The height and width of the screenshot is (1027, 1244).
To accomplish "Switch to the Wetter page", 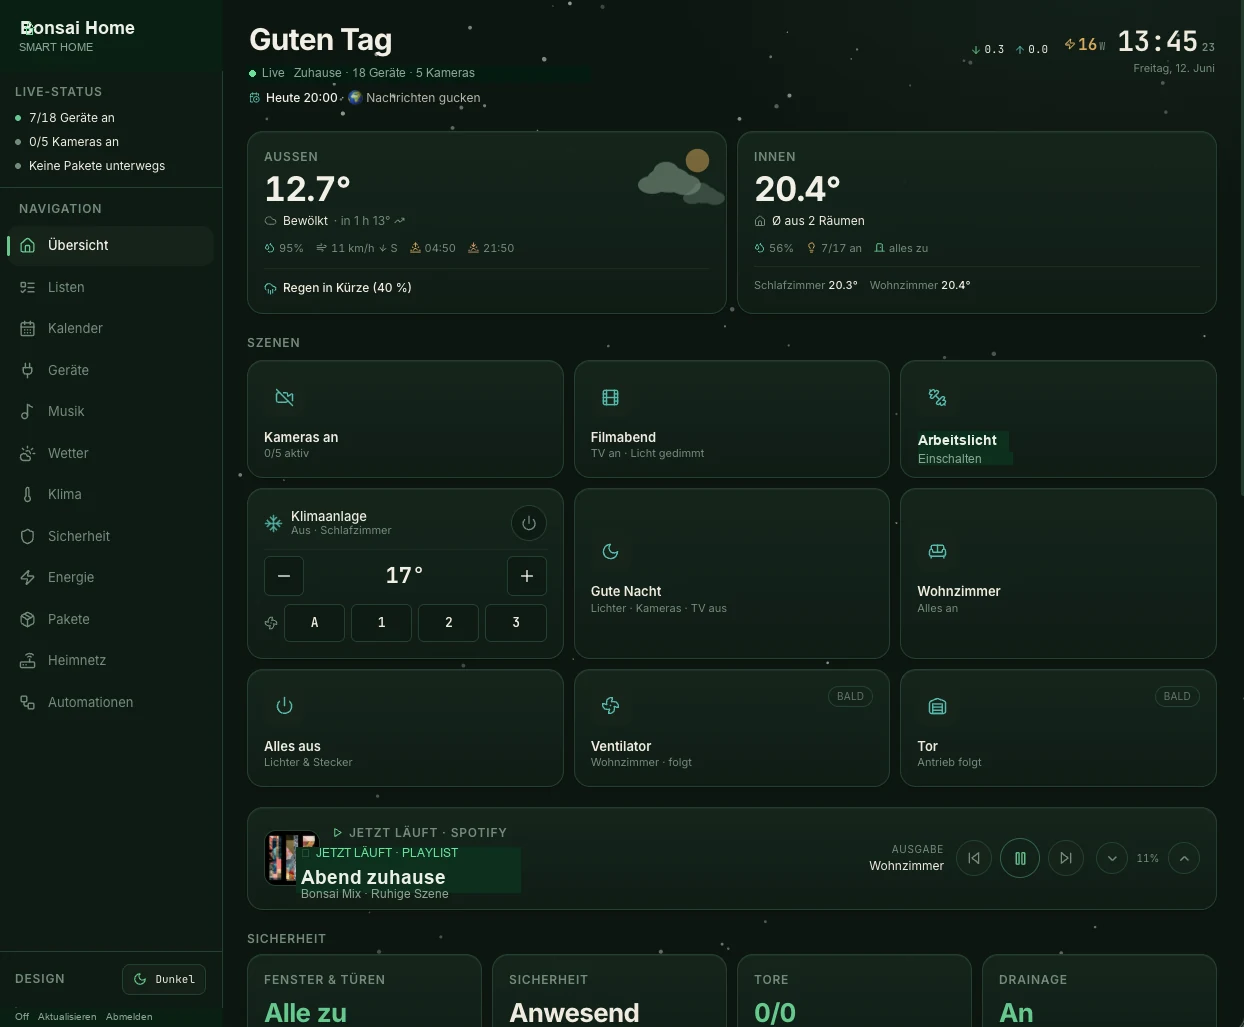I will pyautogui.click(x=110, y=453).
